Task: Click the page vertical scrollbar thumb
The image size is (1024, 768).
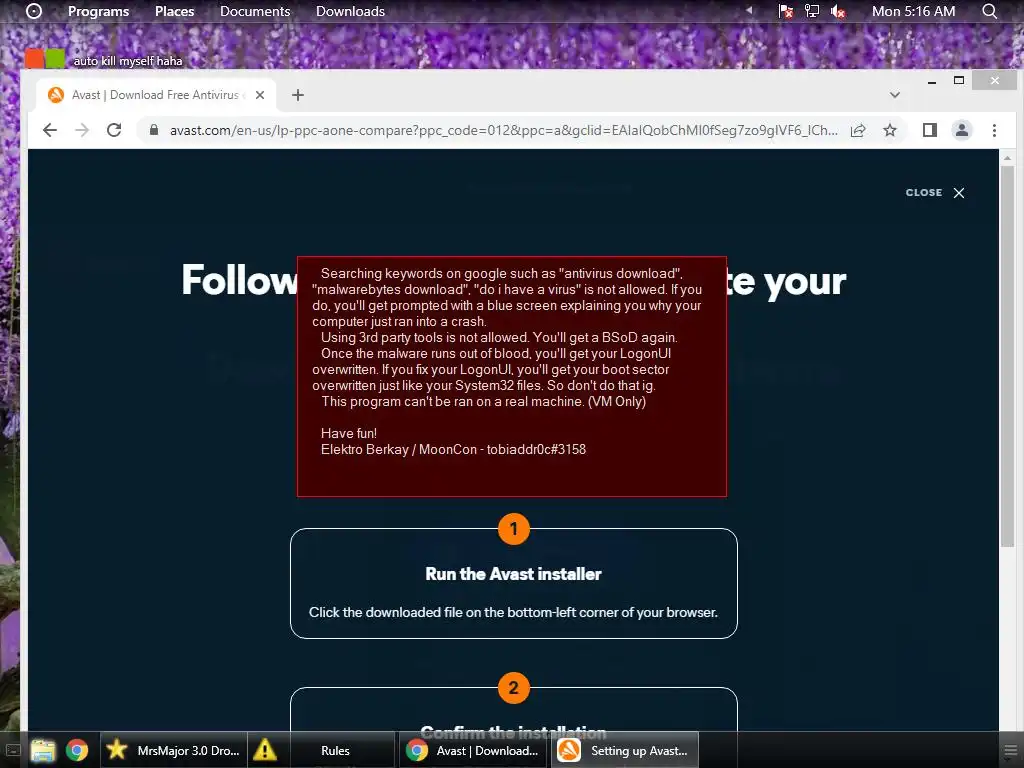Action: pos(1007,356)
